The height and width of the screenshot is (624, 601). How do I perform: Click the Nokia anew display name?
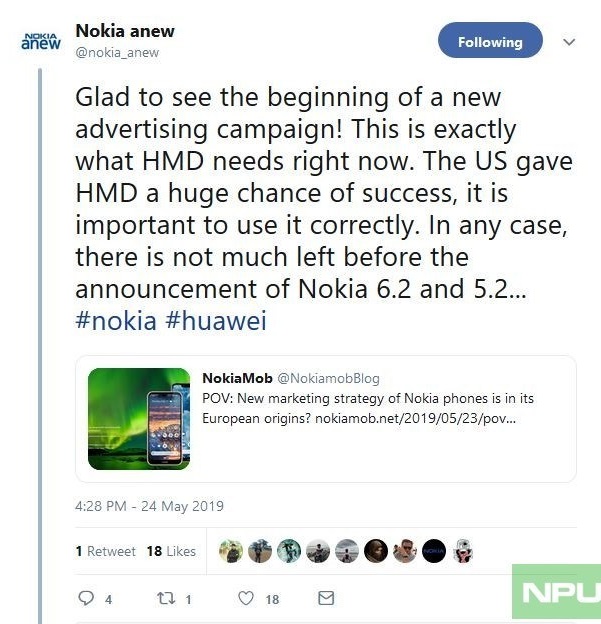point(125,31)
